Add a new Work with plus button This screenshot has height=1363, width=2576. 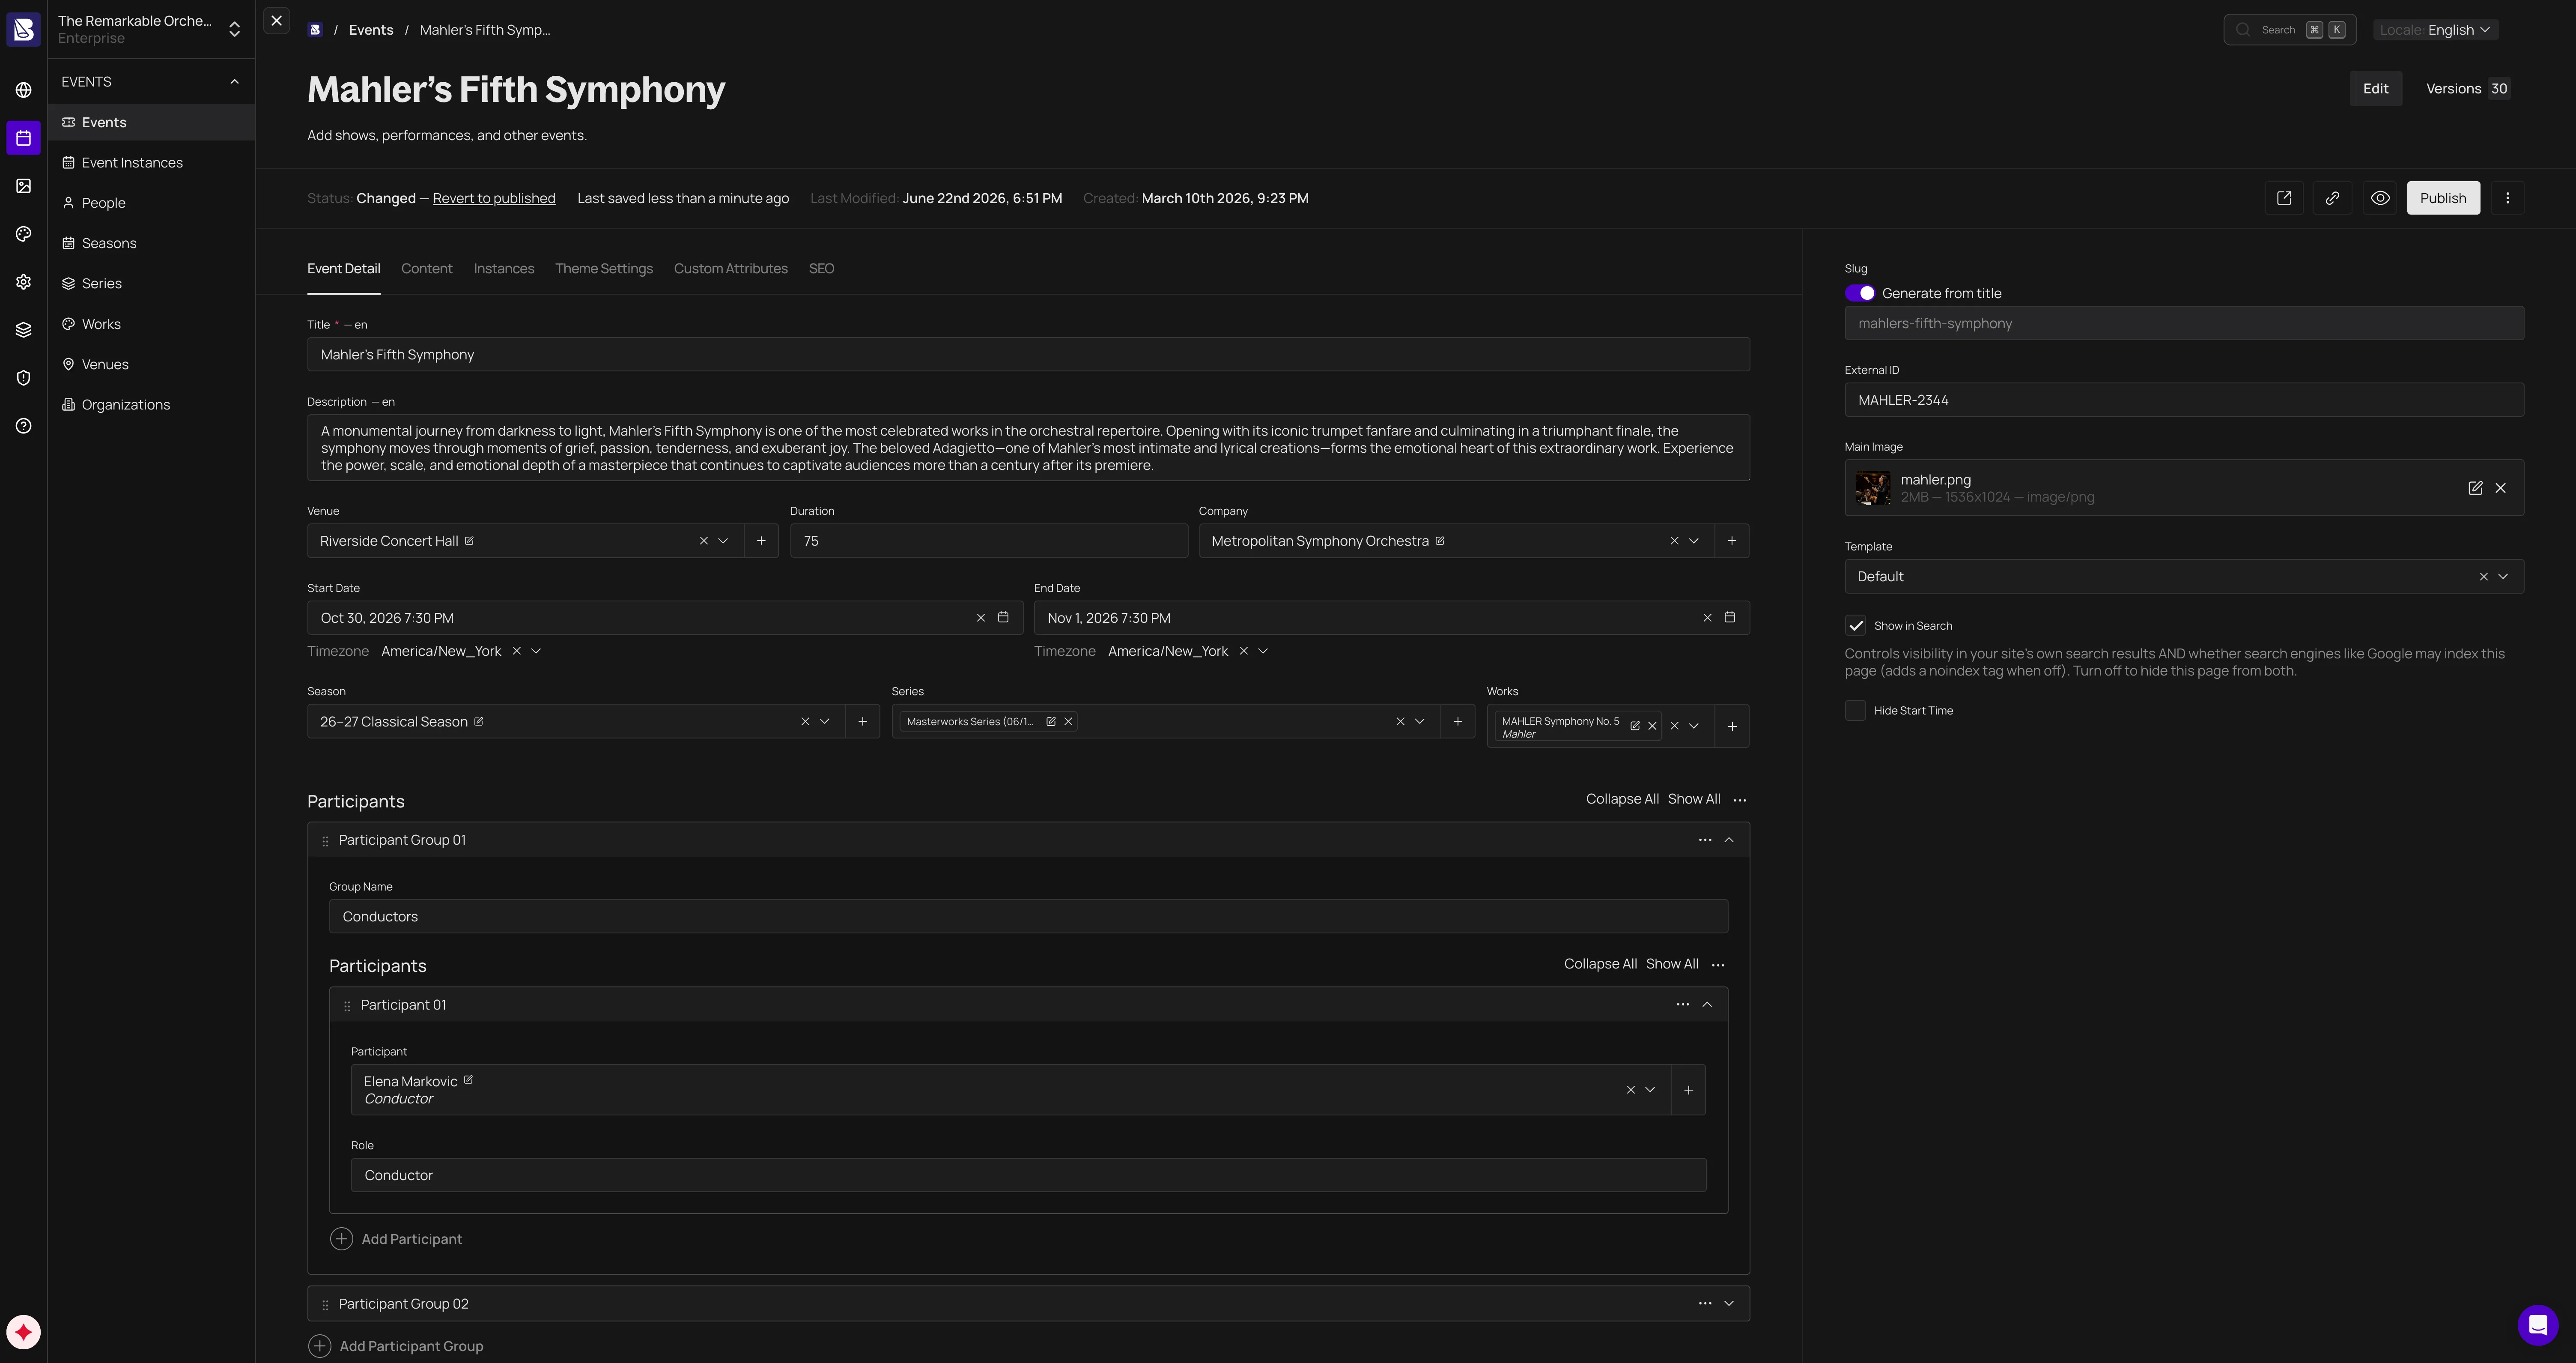pos(1732,726)
